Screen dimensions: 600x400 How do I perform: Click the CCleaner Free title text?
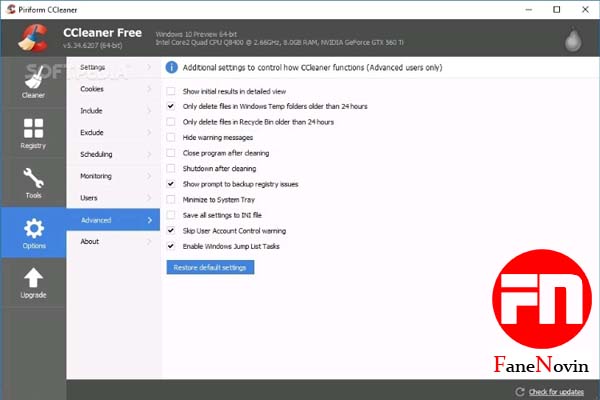[103, 33]
